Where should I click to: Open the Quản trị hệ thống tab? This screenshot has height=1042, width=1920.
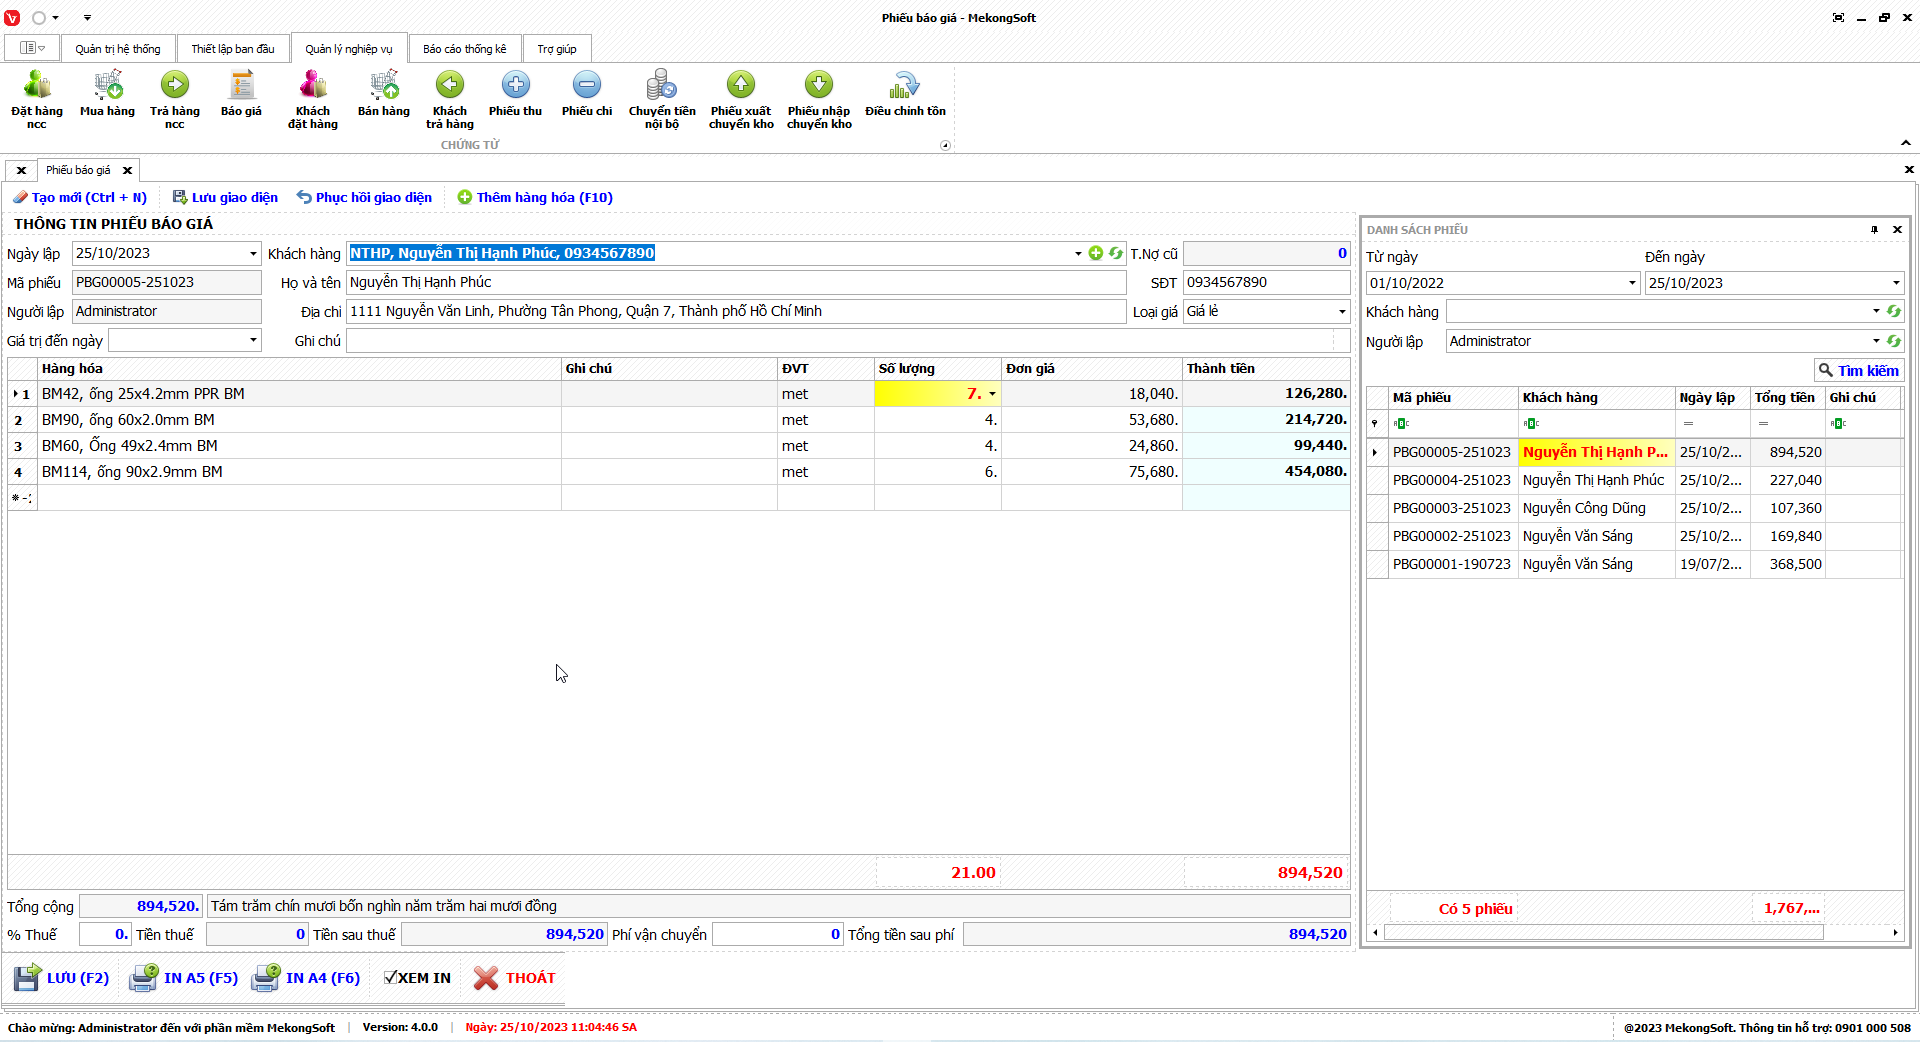click(x=117, y=49)
